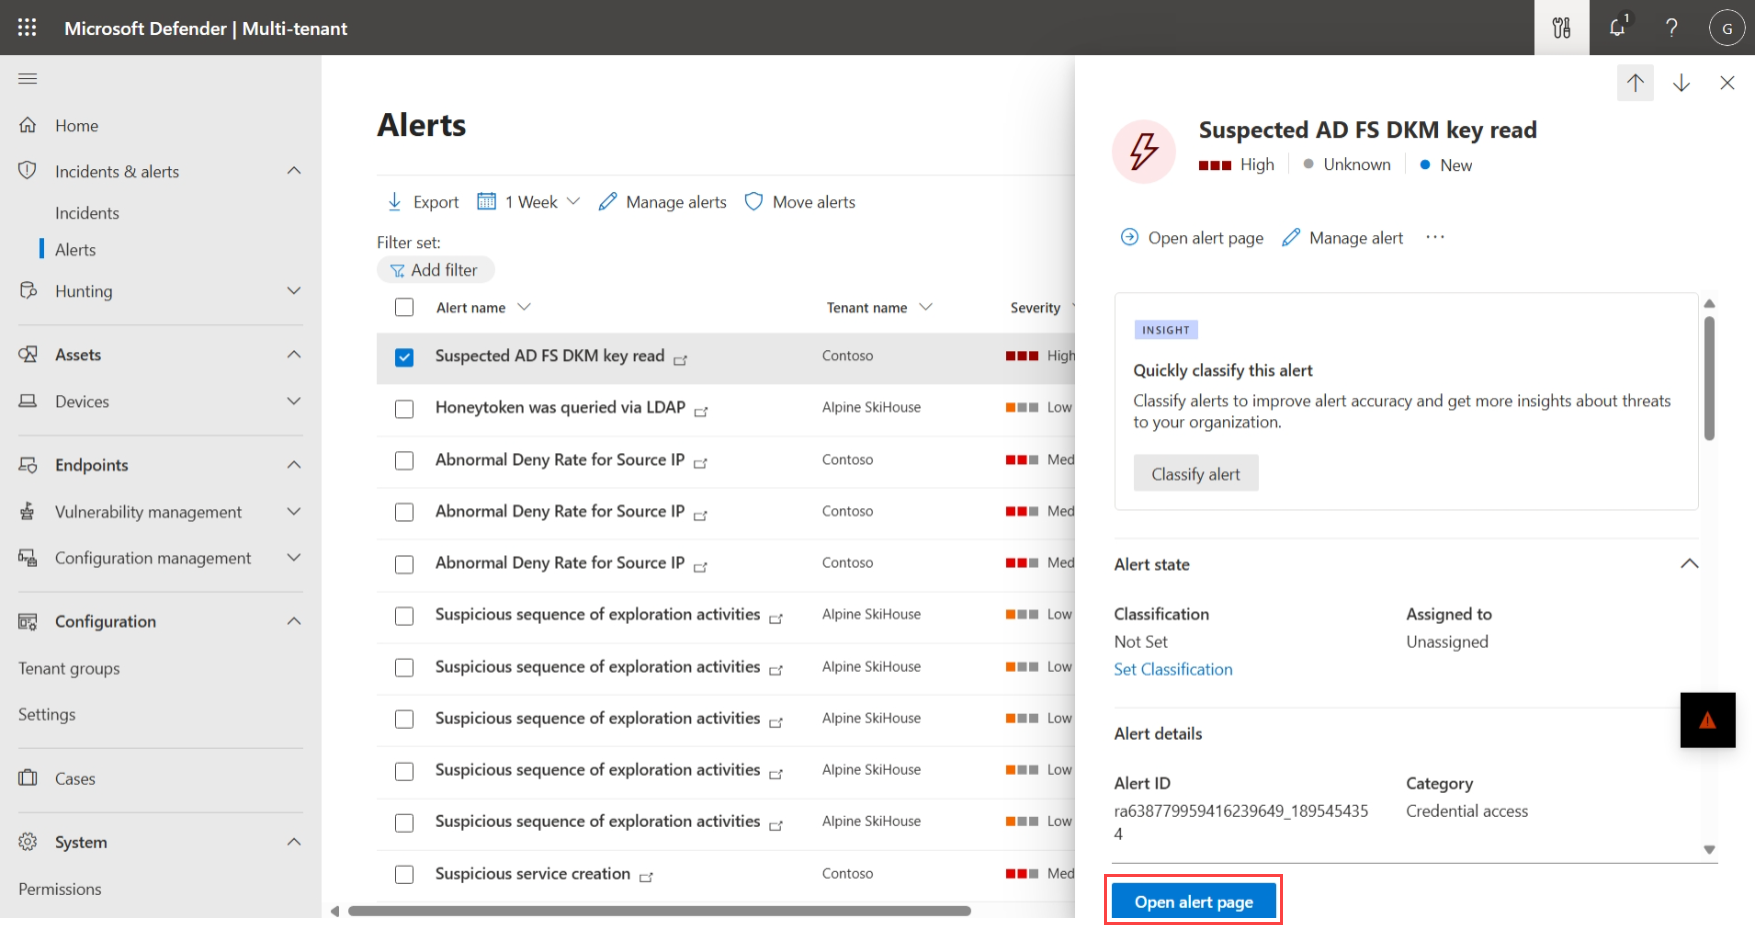Click the Set Classification link

click(x=1173, y=669)
